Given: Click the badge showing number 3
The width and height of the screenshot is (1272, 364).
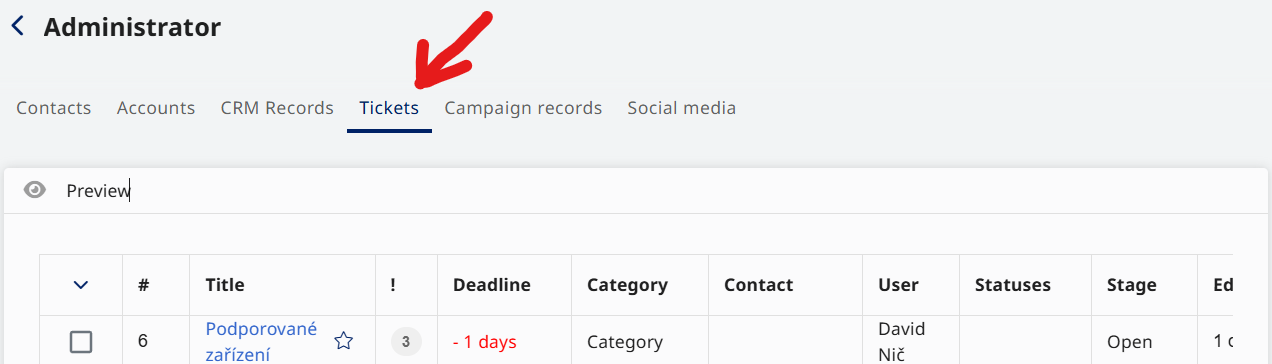Looking at the screenshot, I should coord(405,341).
